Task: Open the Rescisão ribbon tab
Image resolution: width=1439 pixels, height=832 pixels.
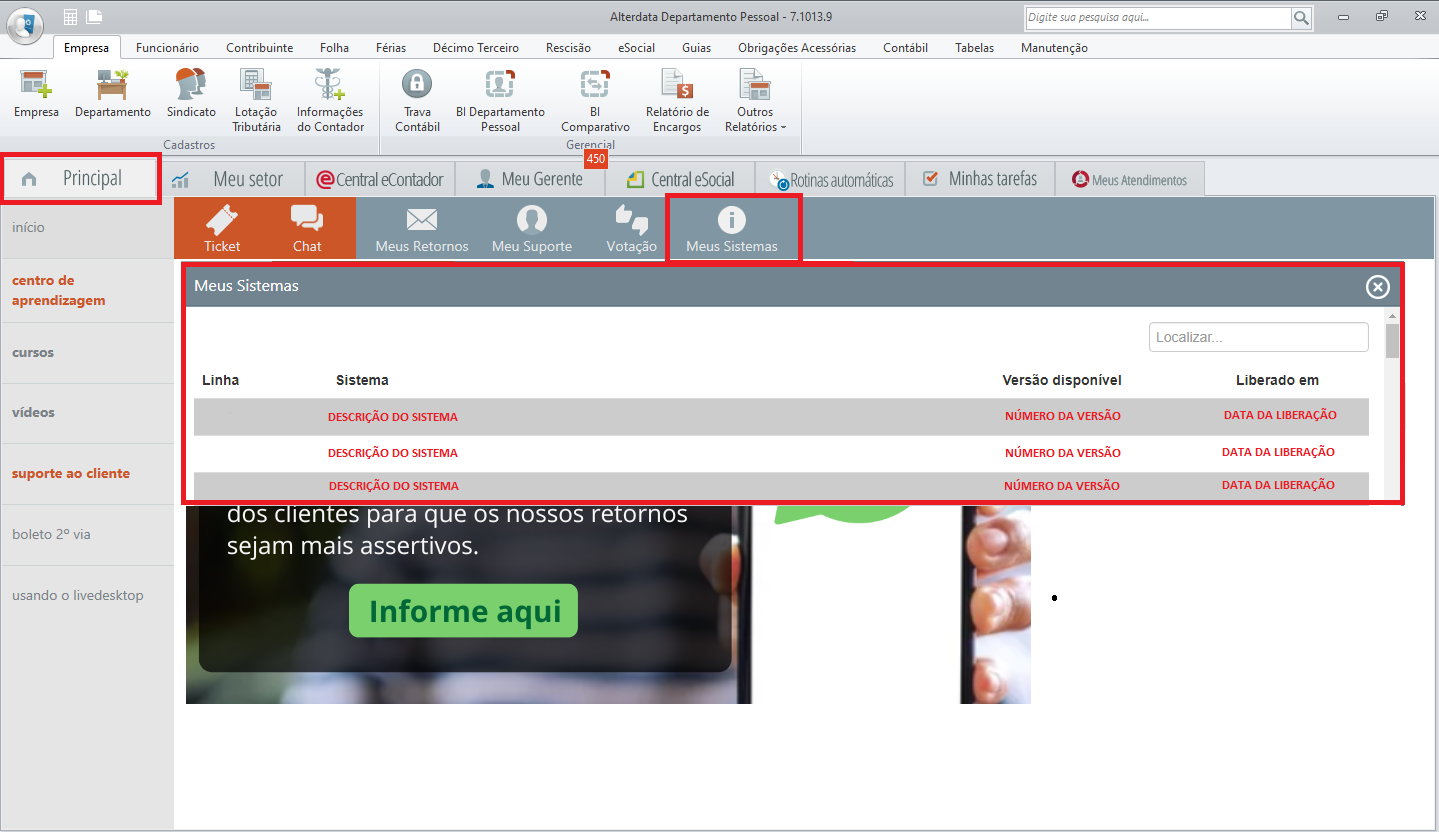Action: click(568, 48)
